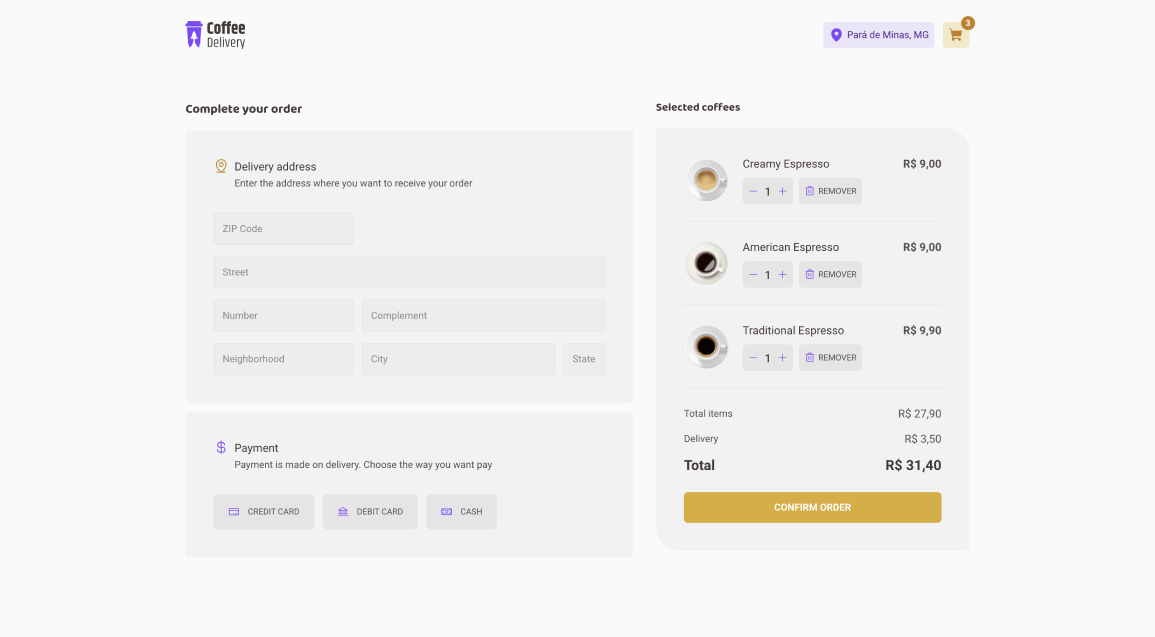Remove Traditional Espresso from the order

(x=830, y=357)
